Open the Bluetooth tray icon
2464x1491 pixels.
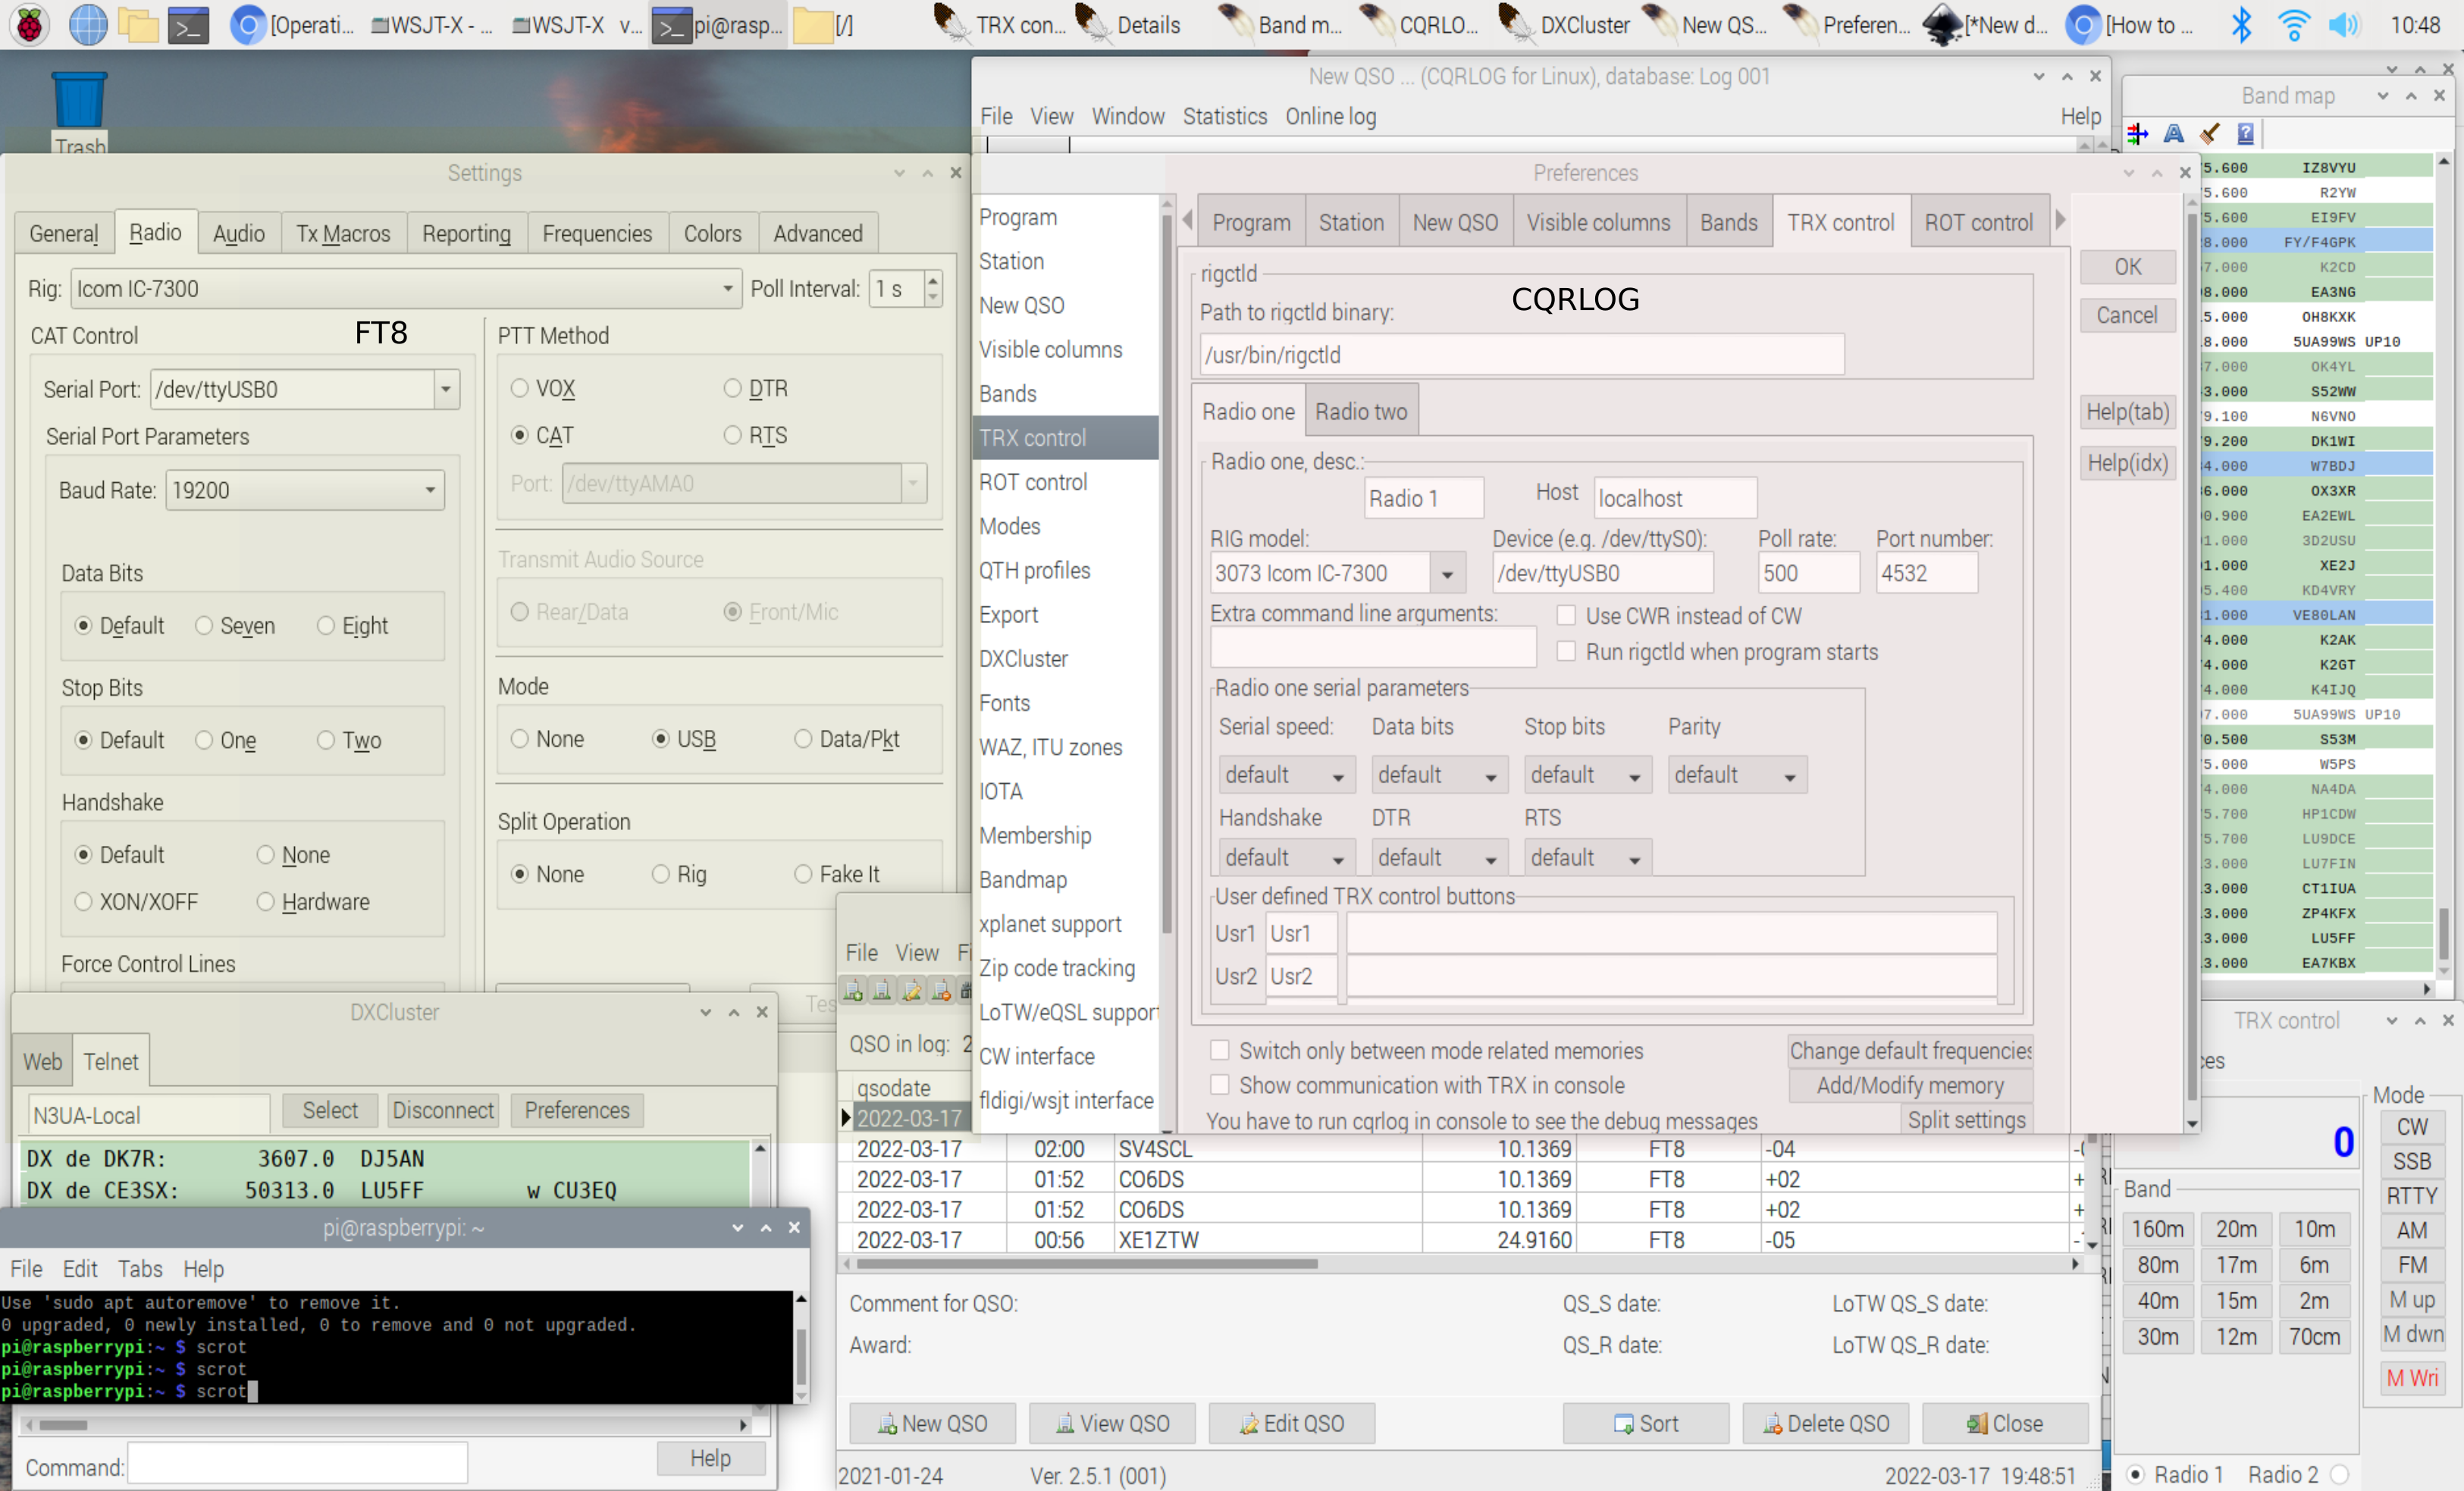point(2241,25)
